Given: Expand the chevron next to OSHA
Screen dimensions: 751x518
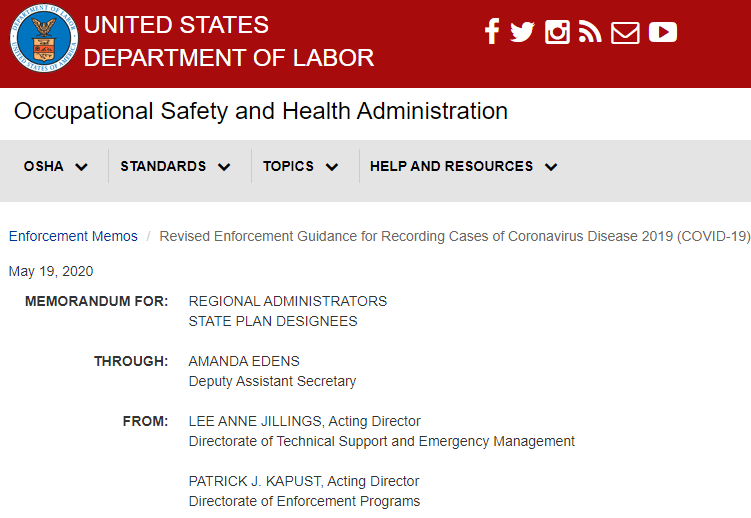Looking at the screenshot, I should tap(81, 167).
